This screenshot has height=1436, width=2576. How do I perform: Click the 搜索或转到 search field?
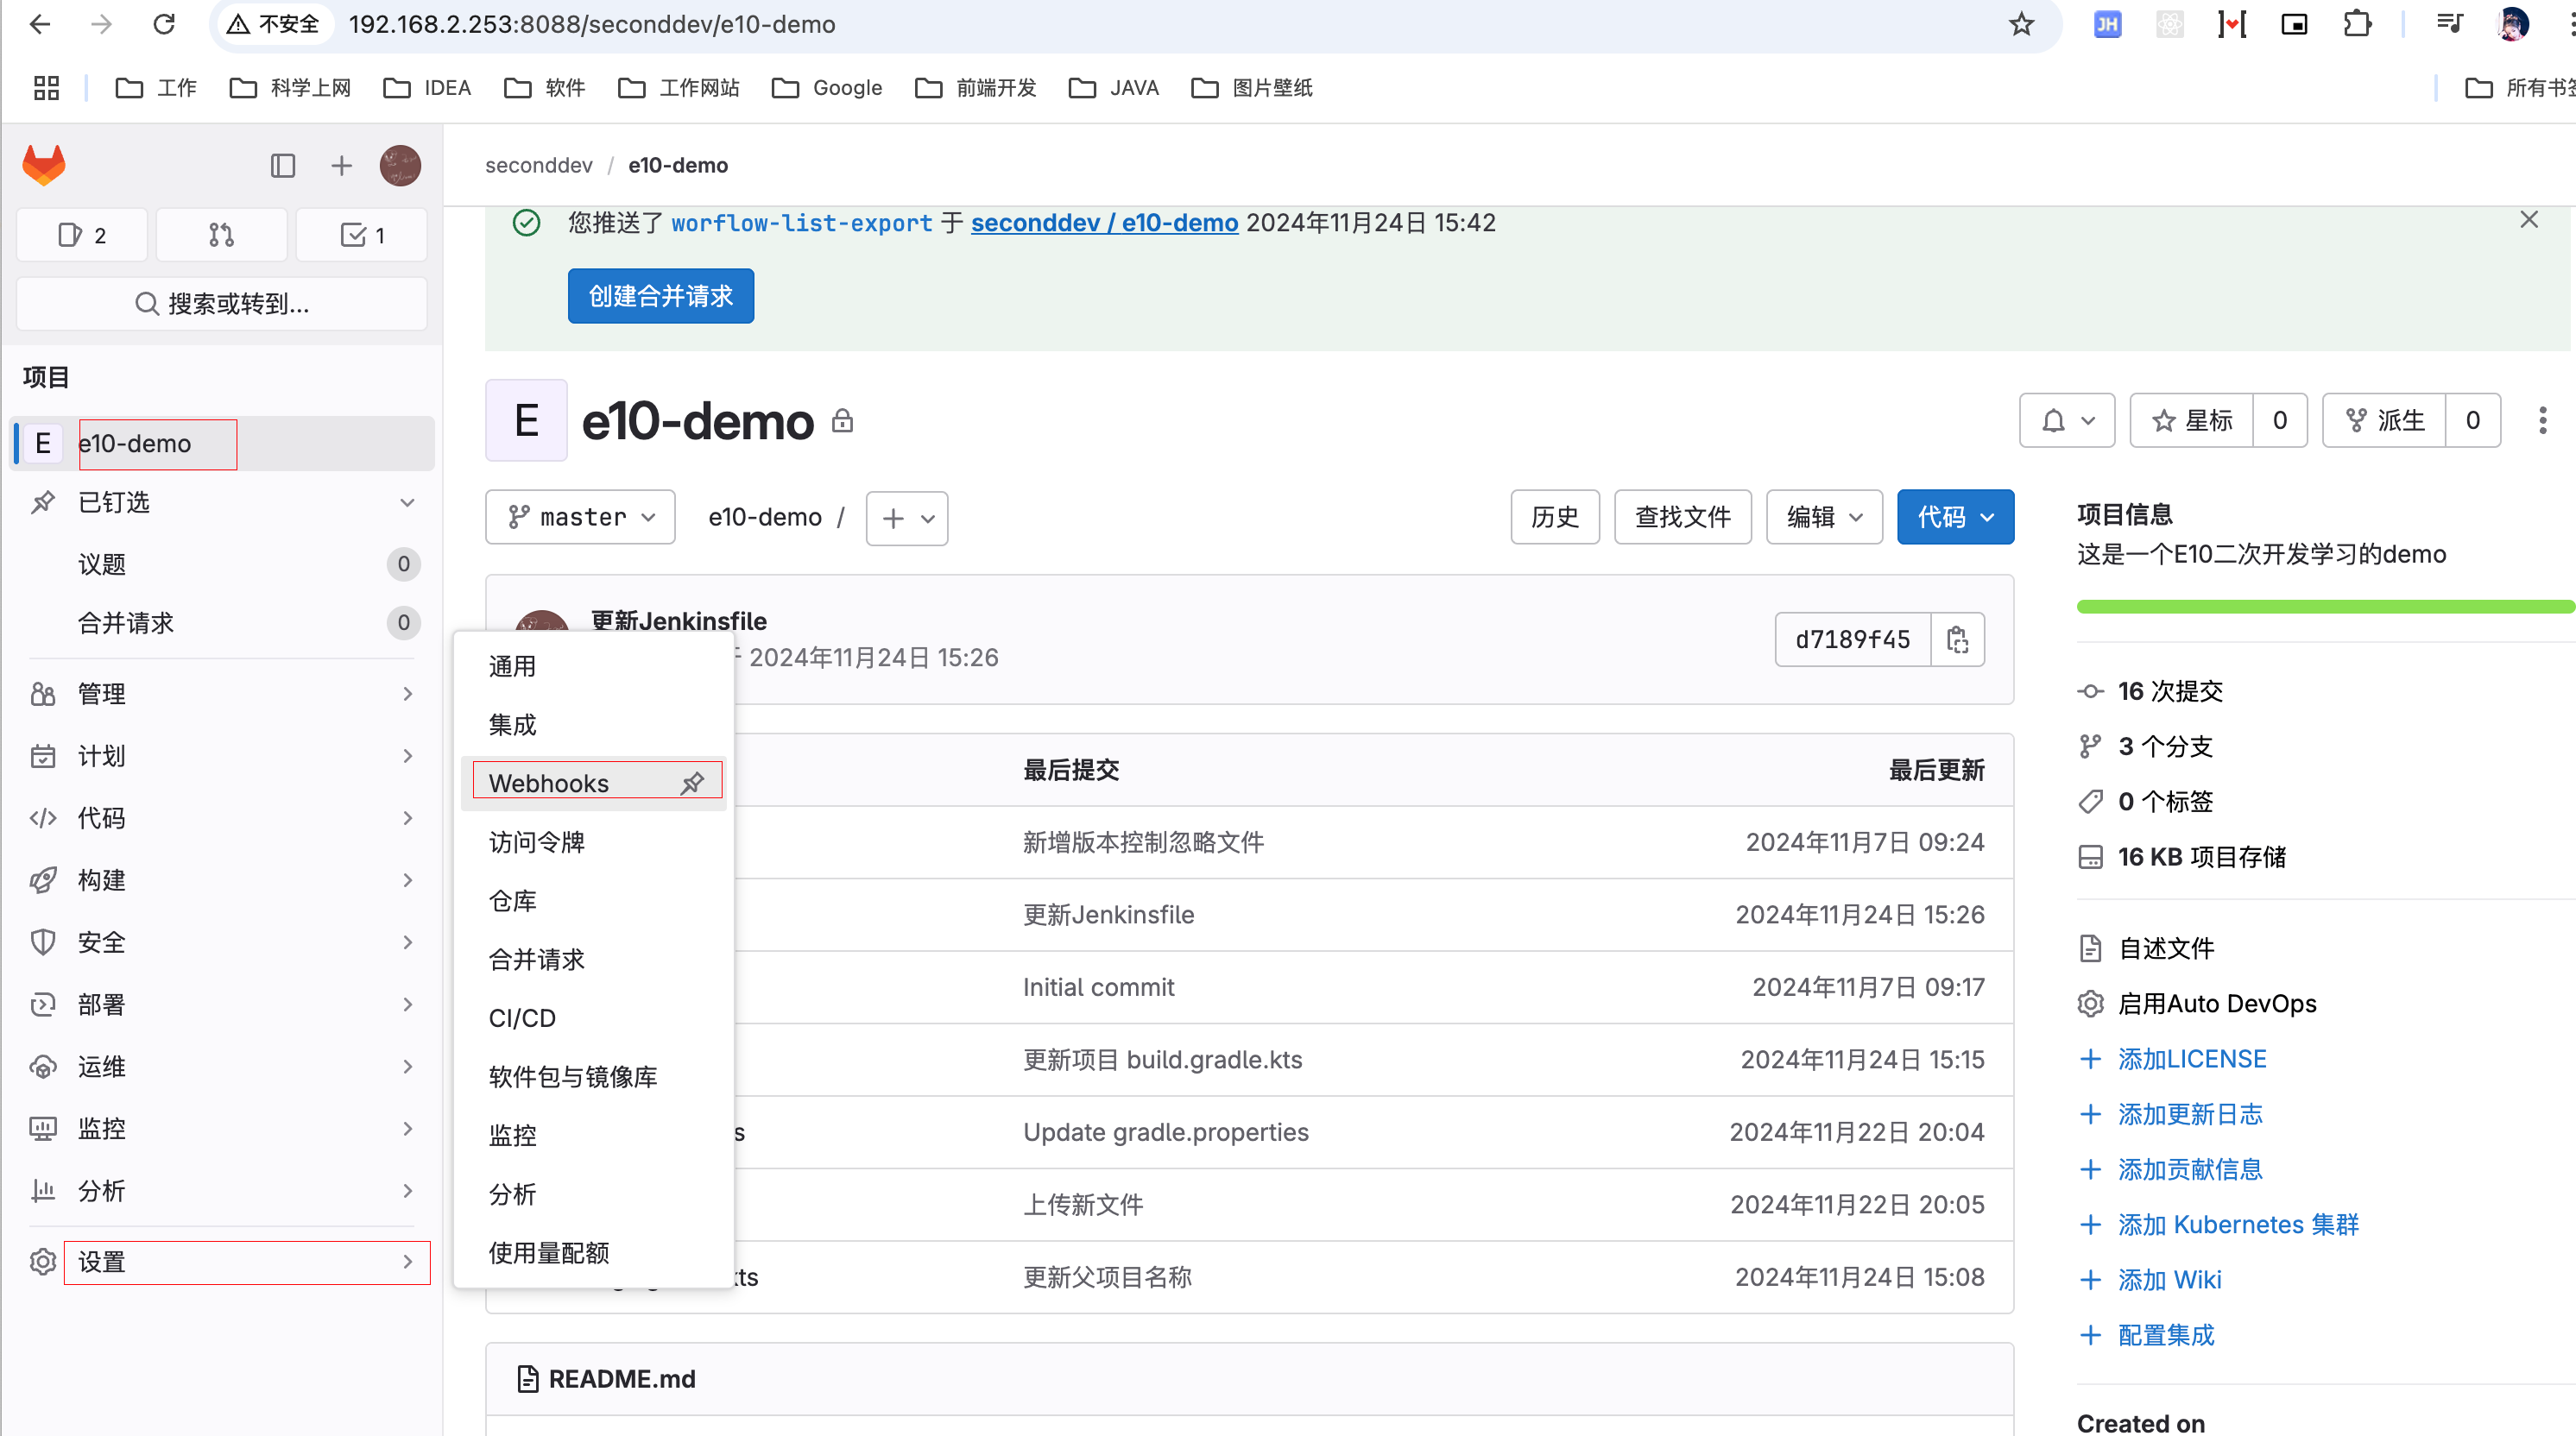pyautogui.click(x=222, y=303)
